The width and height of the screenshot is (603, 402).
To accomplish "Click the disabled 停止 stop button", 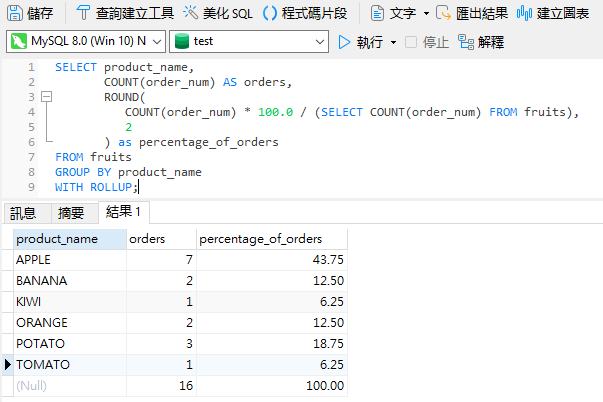I will (427, 42).
